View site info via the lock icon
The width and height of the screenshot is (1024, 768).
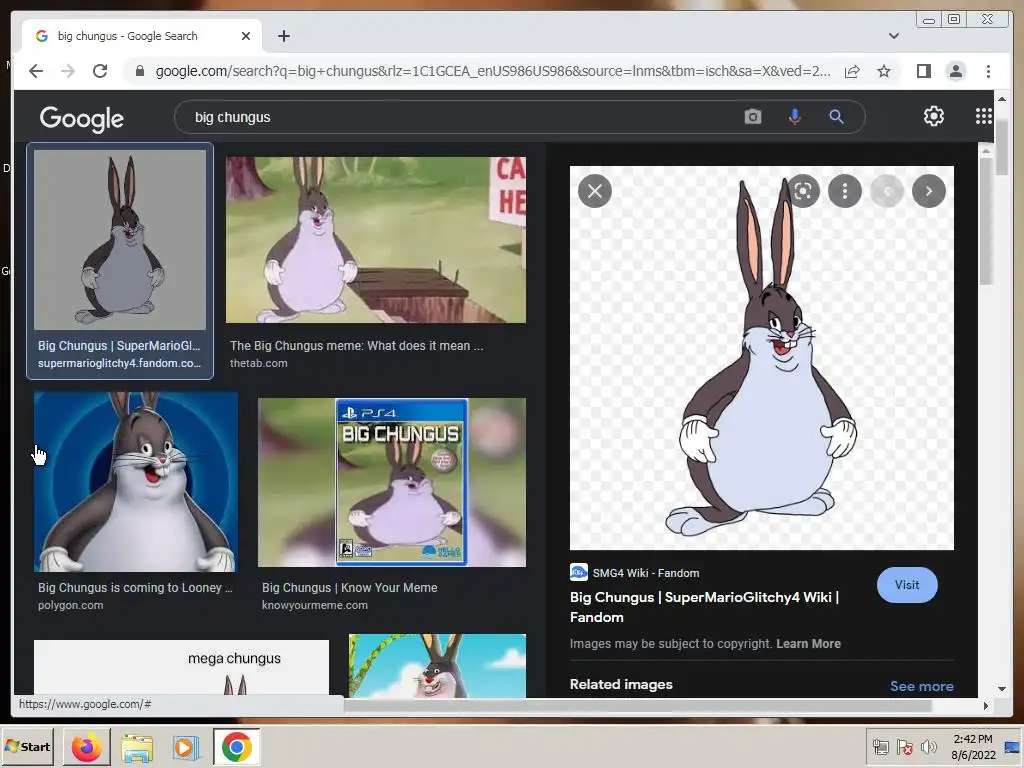pos(139,71)
